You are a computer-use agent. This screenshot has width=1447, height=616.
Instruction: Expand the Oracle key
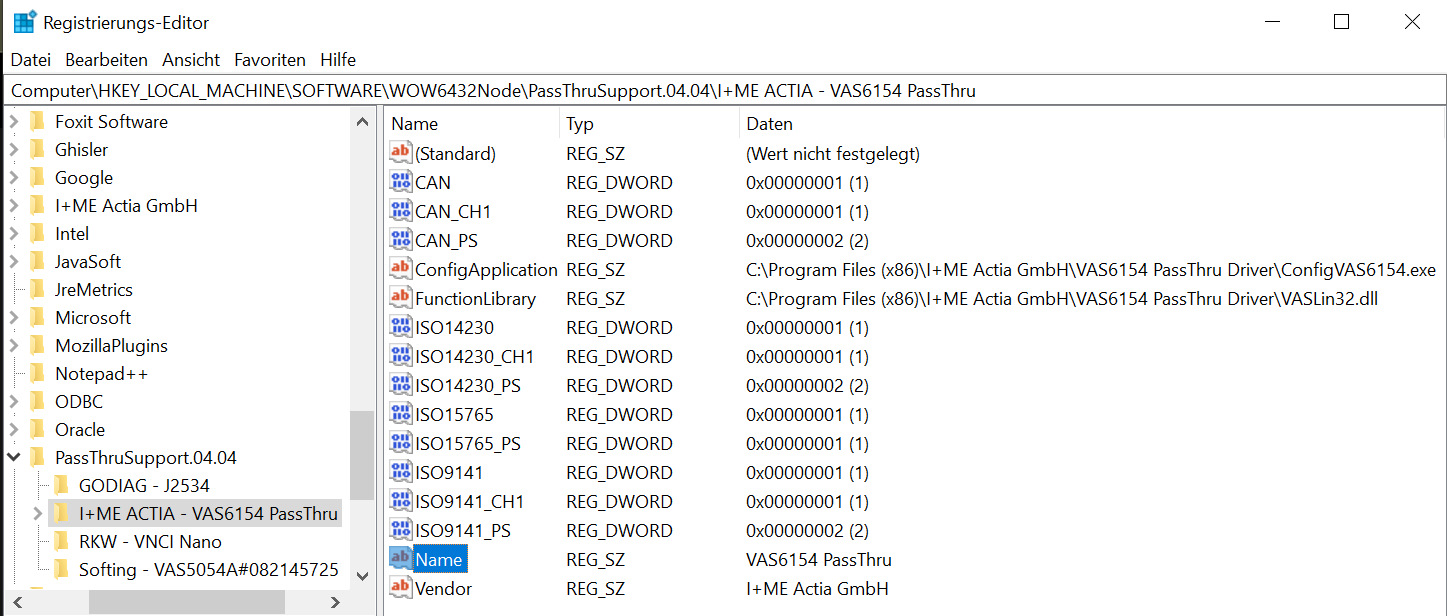(14, 429)
